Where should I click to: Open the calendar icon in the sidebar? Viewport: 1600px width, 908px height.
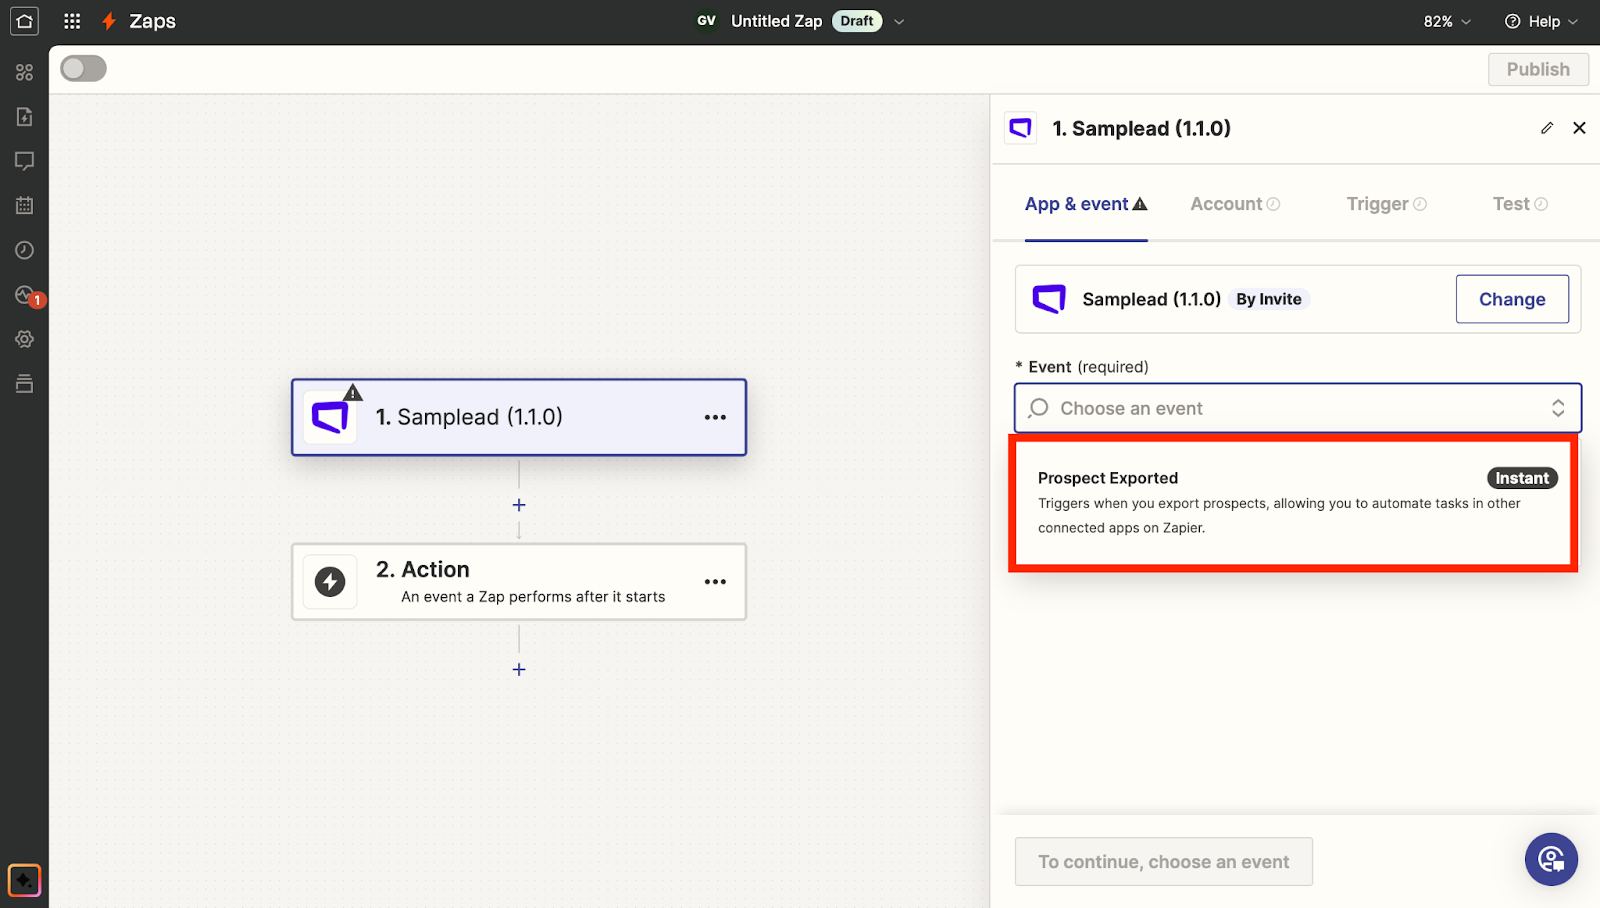point(24,205)
